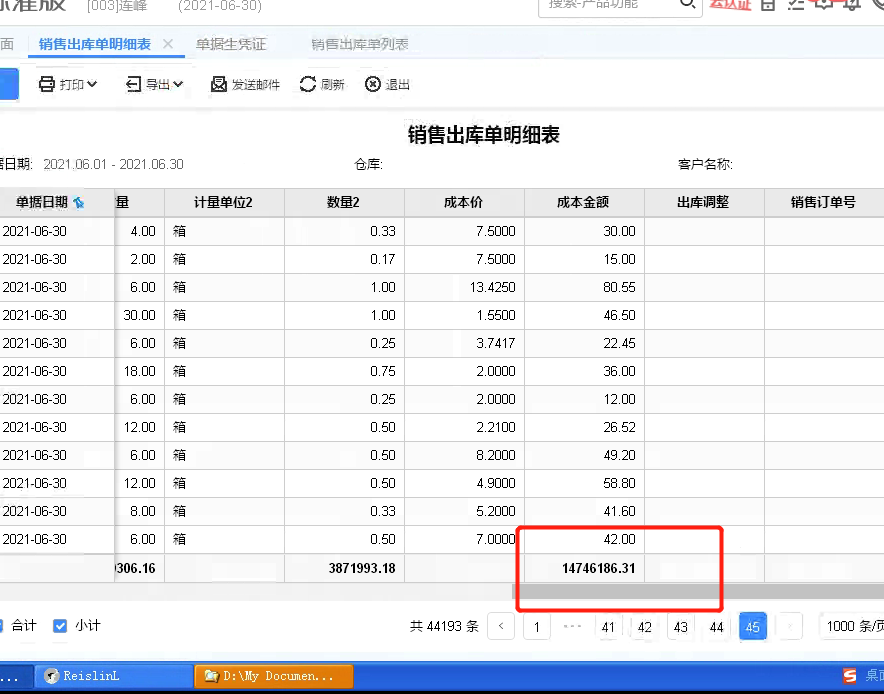Switch to the 单据生凭证 tab
Viewport: 884px width, 694px height.
[x=231, y=44]
